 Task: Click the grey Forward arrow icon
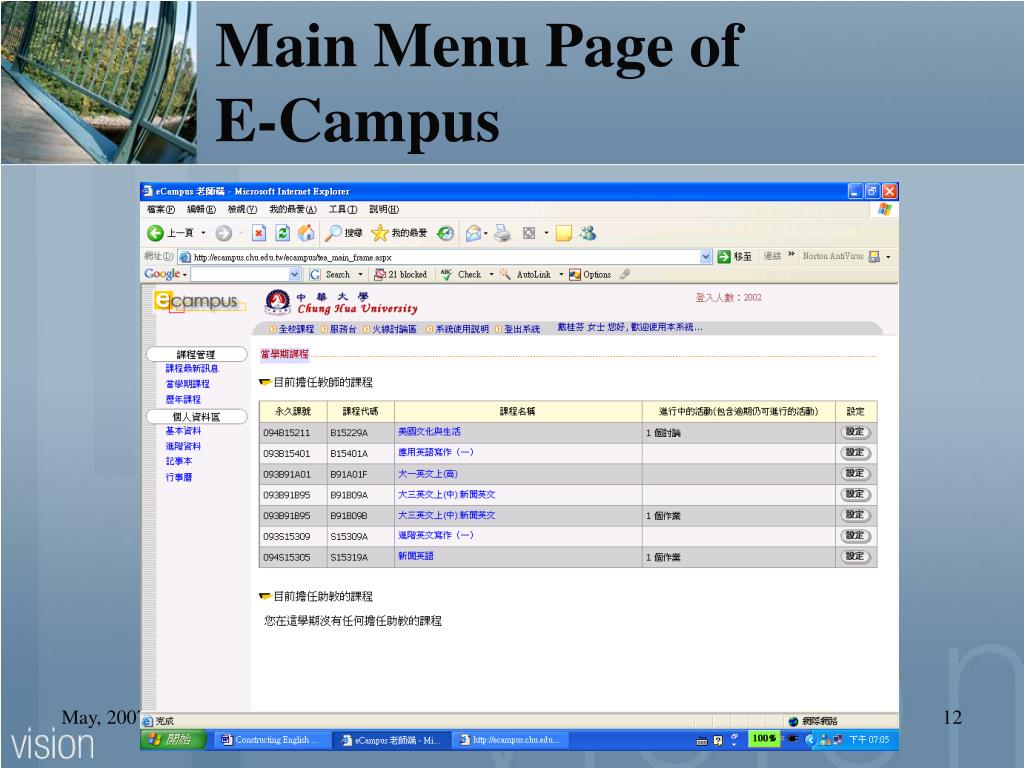click(x=223, y=233)
